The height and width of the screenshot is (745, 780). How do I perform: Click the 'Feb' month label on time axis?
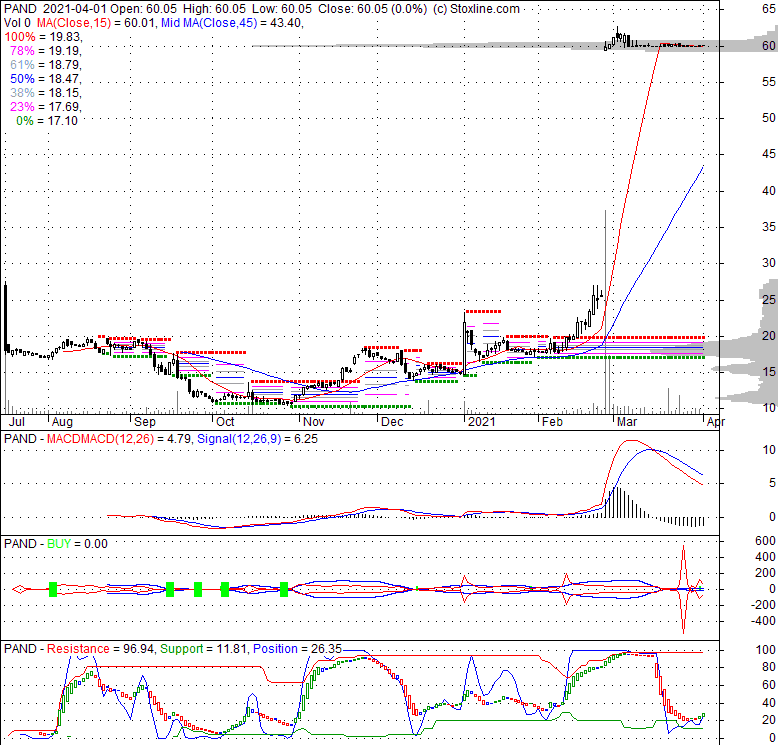click(x=552, y=422)
